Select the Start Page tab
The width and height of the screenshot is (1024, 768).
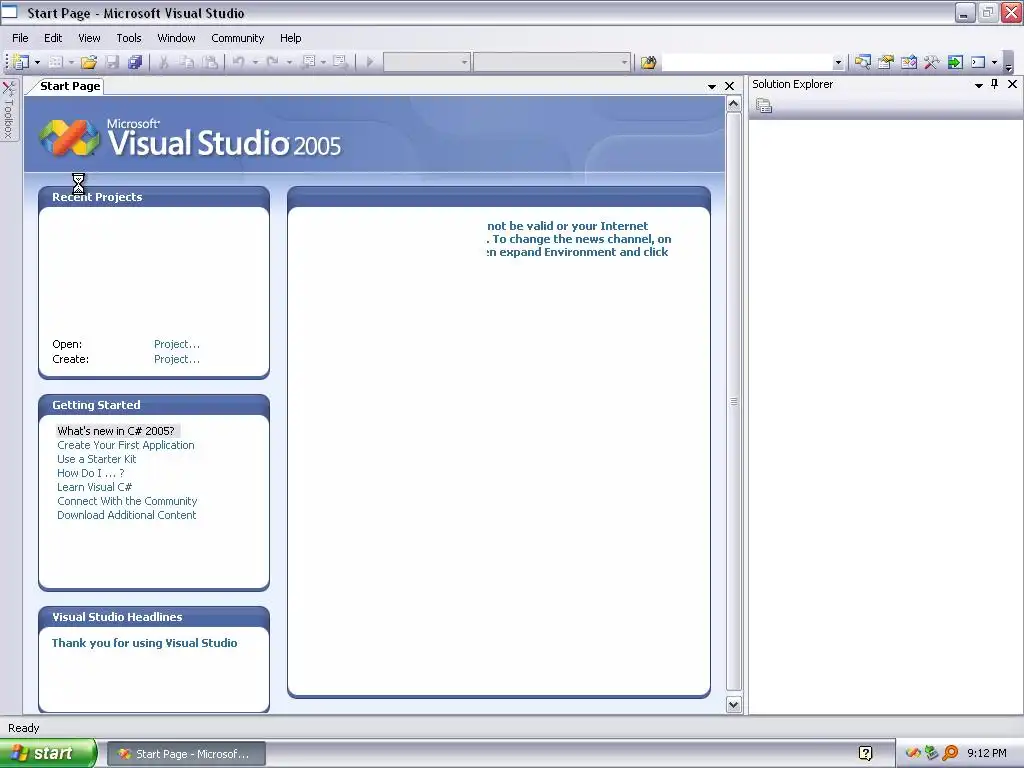point(69,86)
